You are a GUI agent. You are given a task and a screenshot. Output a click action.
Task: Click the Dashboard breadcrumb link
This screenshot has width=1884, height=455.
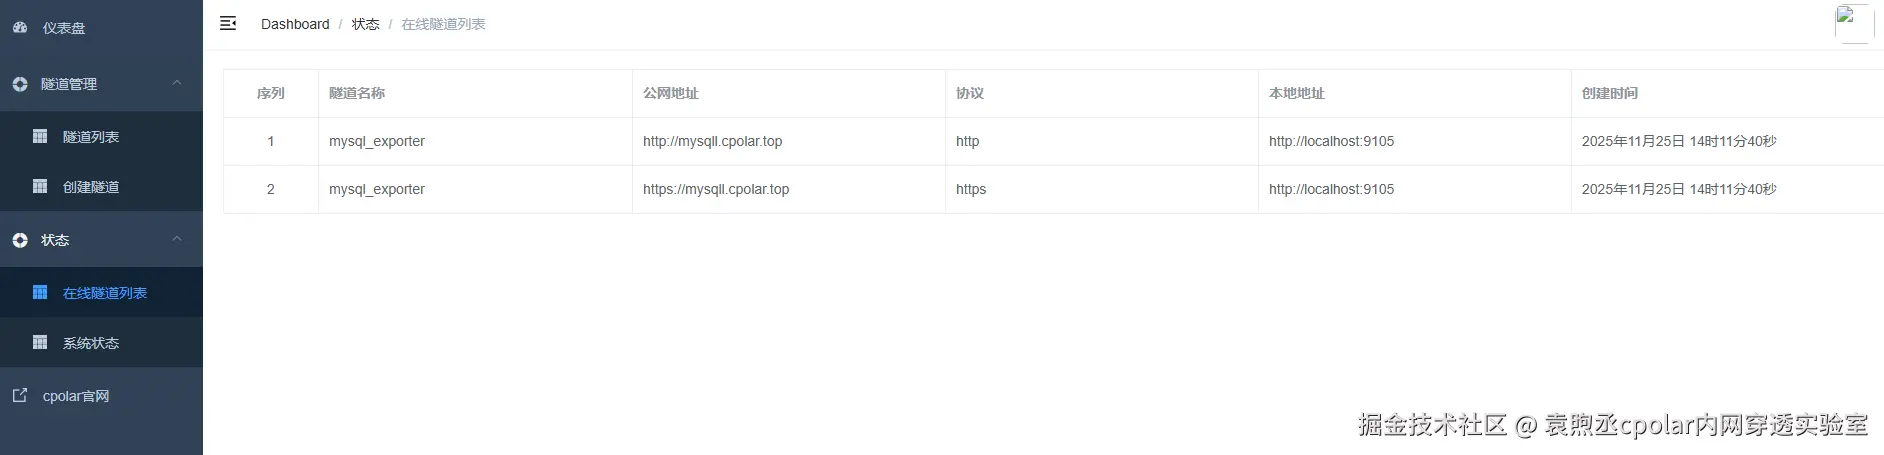[295, 24]
